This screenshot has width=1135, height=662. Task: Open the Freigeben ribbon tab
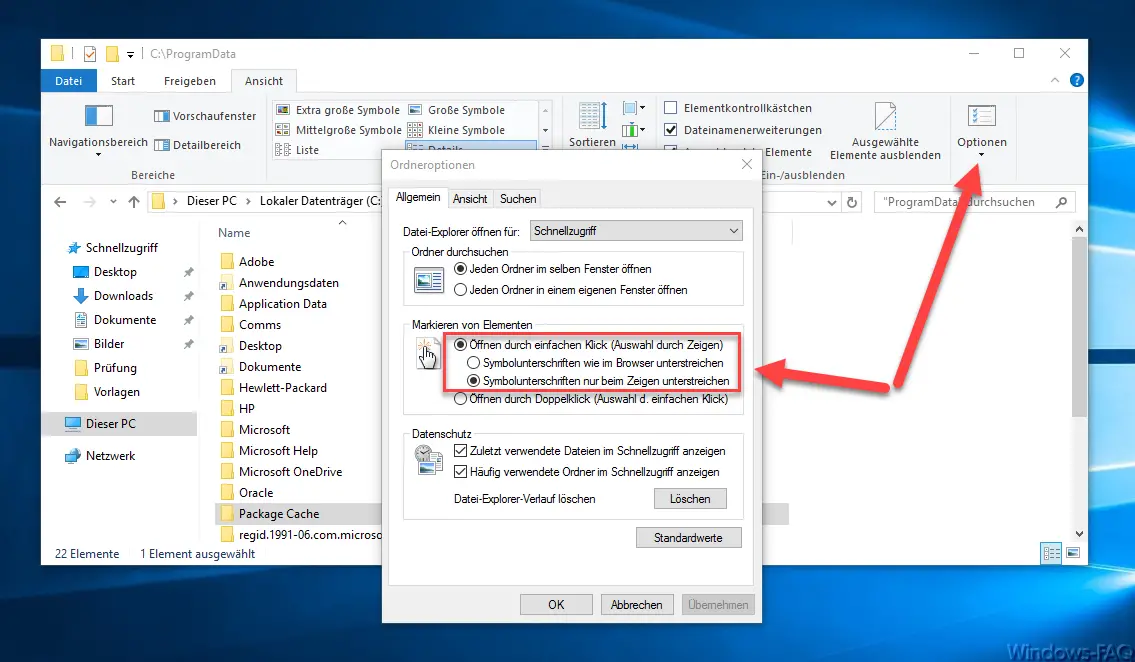pyautogui.click(x=190, y=80)
